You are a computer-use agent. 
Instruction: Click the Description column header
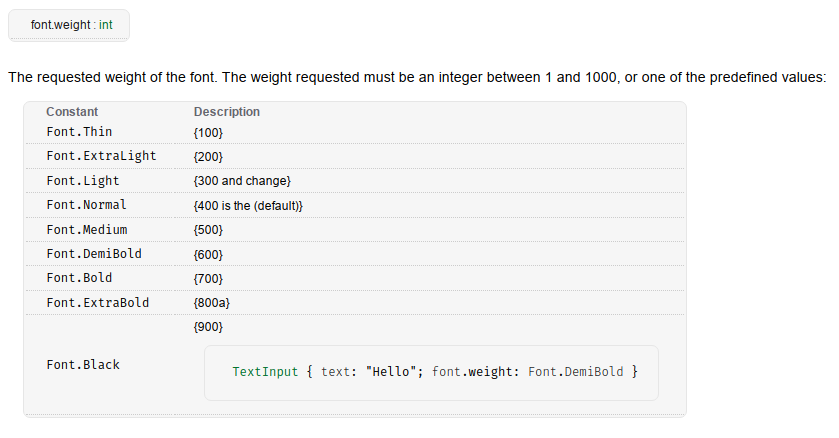227,112
